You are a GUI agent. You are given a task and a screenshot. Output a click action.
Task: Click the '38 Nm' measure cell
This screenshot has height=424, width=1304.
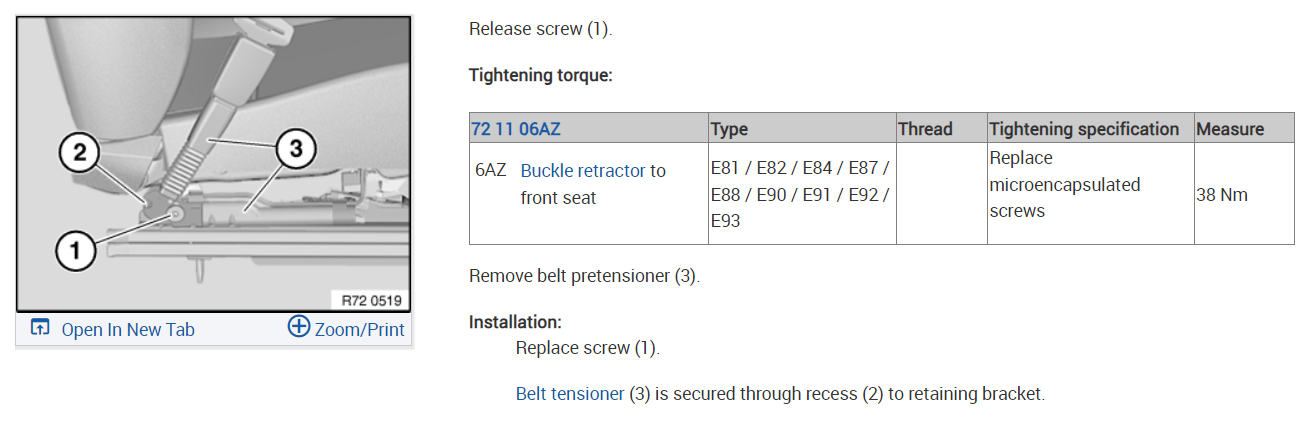point(1222,195)
